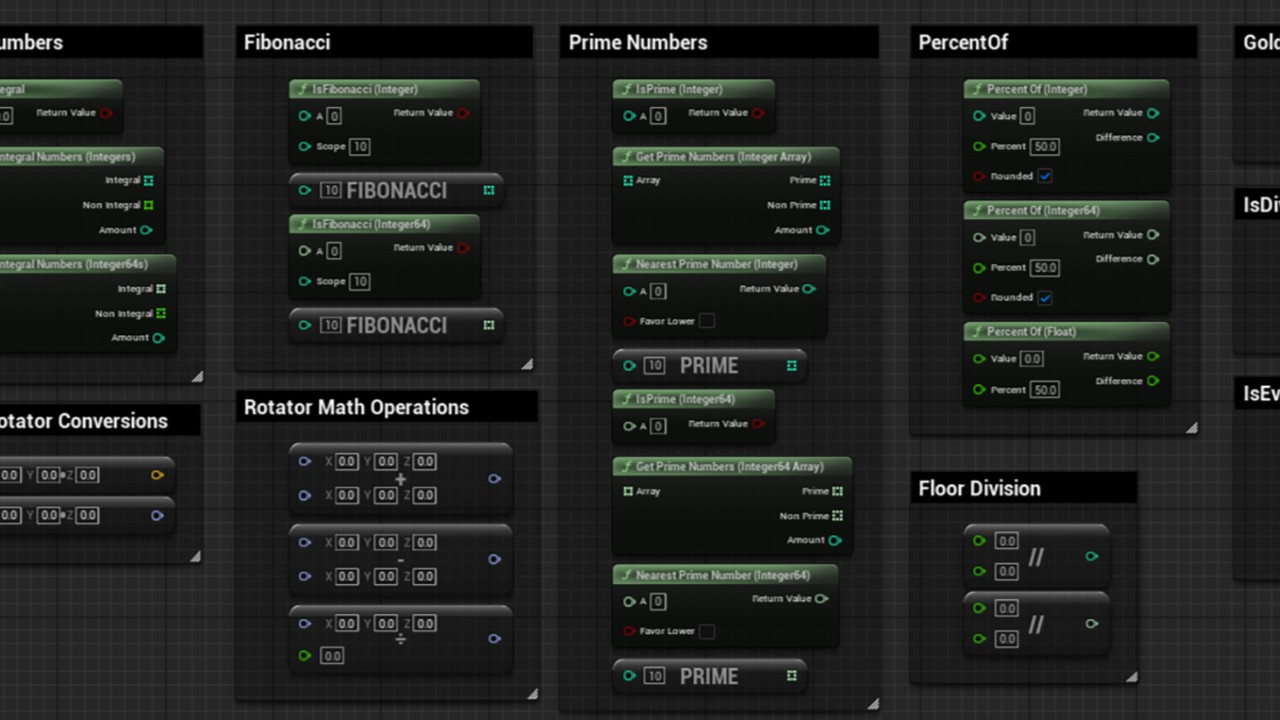Click resize handle of Floor Division comment

click(1131, 677)
